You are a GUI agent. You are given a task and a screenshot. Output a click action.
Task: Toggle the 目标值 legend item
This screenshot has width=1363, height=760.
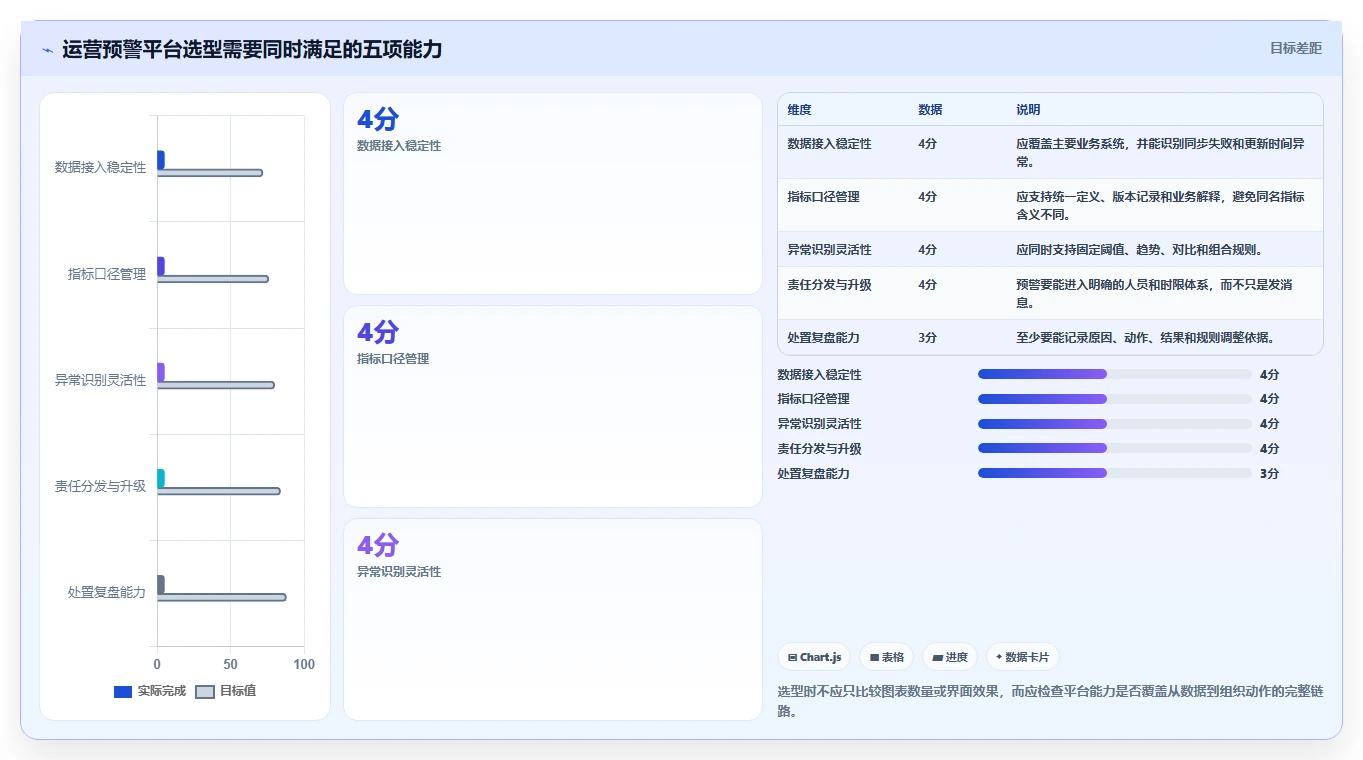pyautogui.click(x=226, y=691)
